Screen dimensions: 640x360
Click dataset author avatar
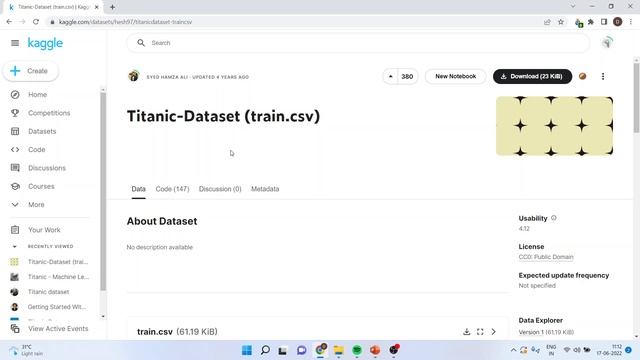click(x=133, y=76)
